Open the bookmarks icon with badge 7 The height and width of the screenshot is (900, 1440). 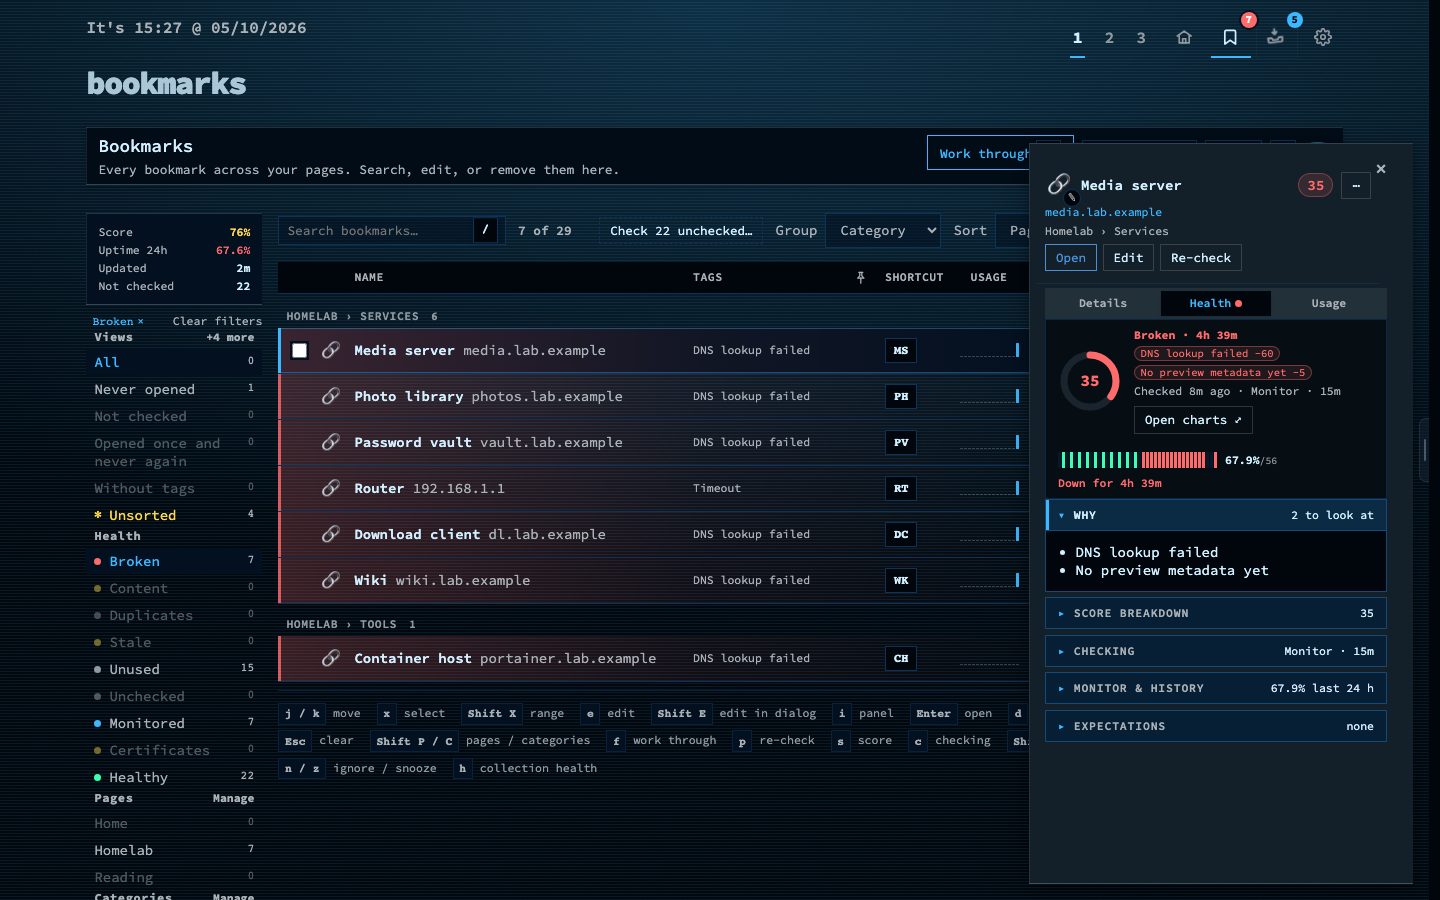click(1230, 37)
